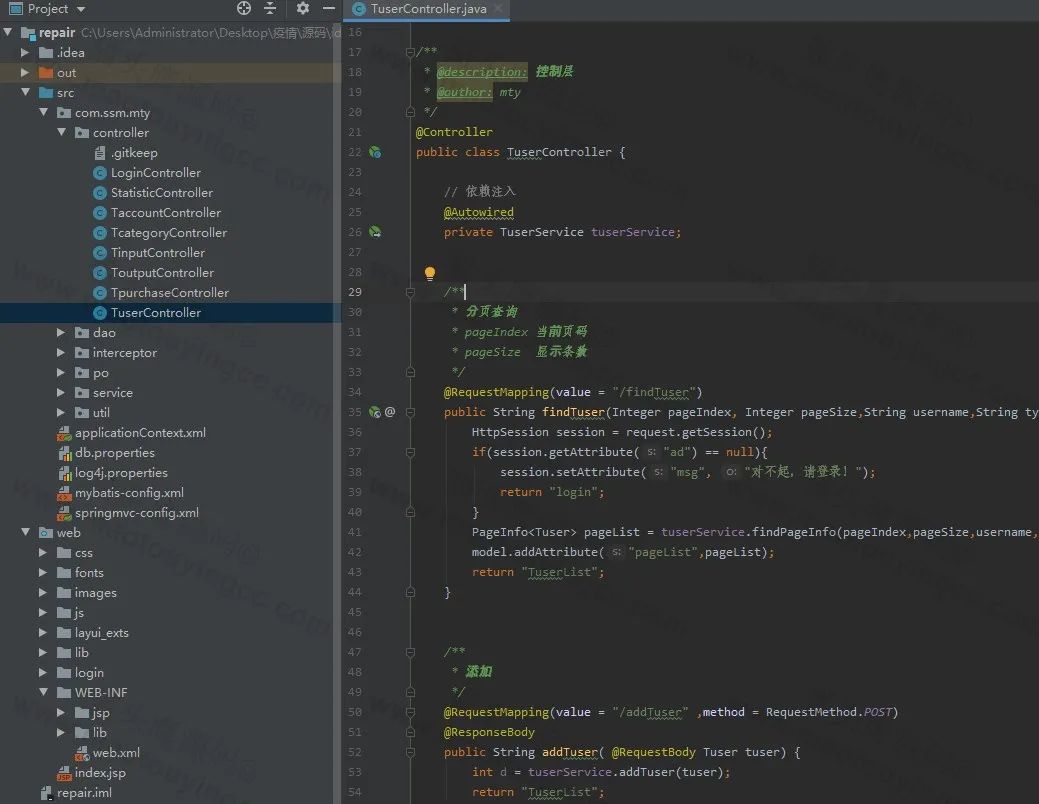
Task: Fold the Javadoc comment at line 47
Action: click(410, 652)
